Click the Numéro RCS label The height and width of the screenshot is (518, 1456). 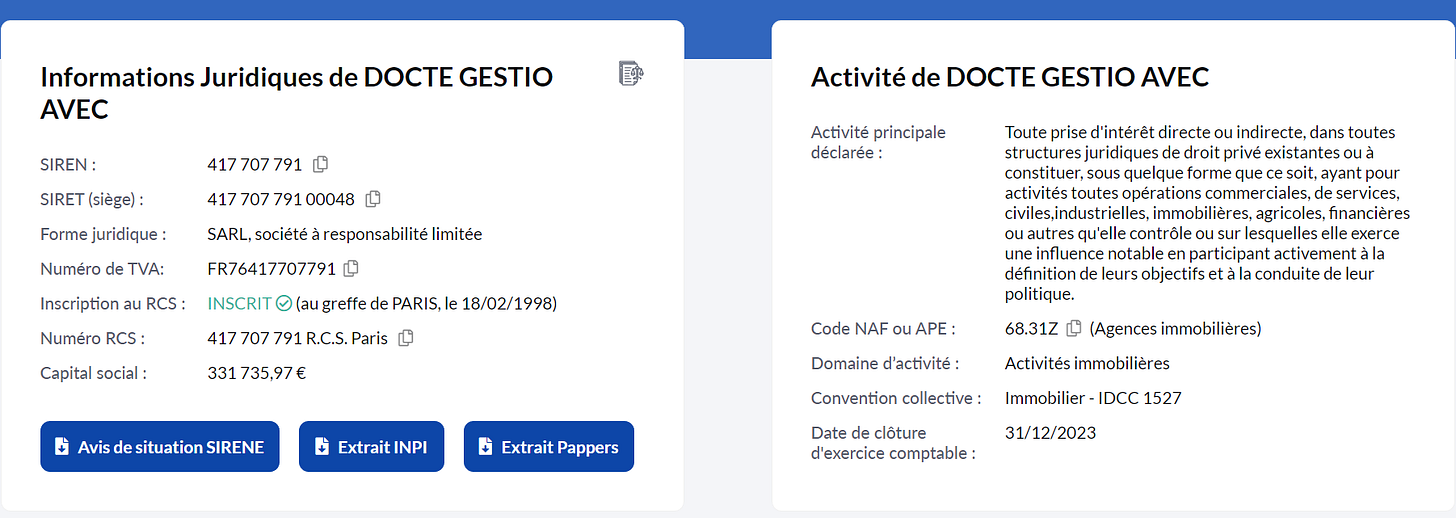point(93,338)
